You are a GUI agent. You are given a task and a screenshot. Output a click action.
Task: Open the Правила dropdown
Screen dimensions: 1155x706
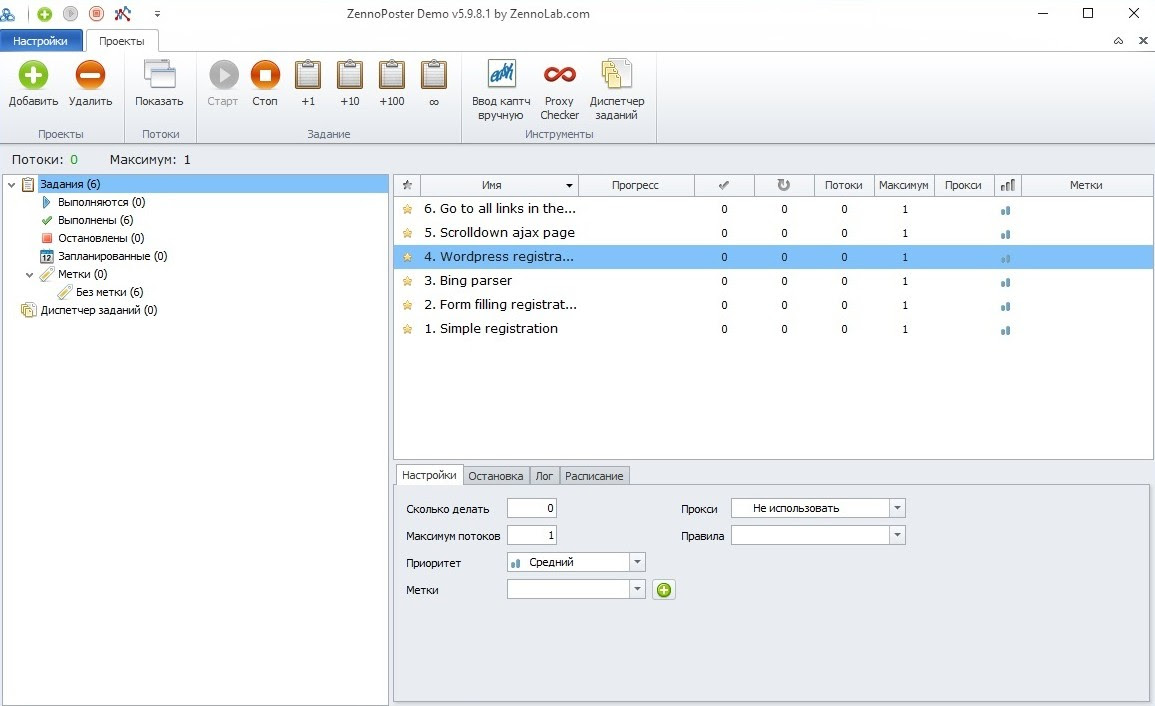(x=896, y=536)
